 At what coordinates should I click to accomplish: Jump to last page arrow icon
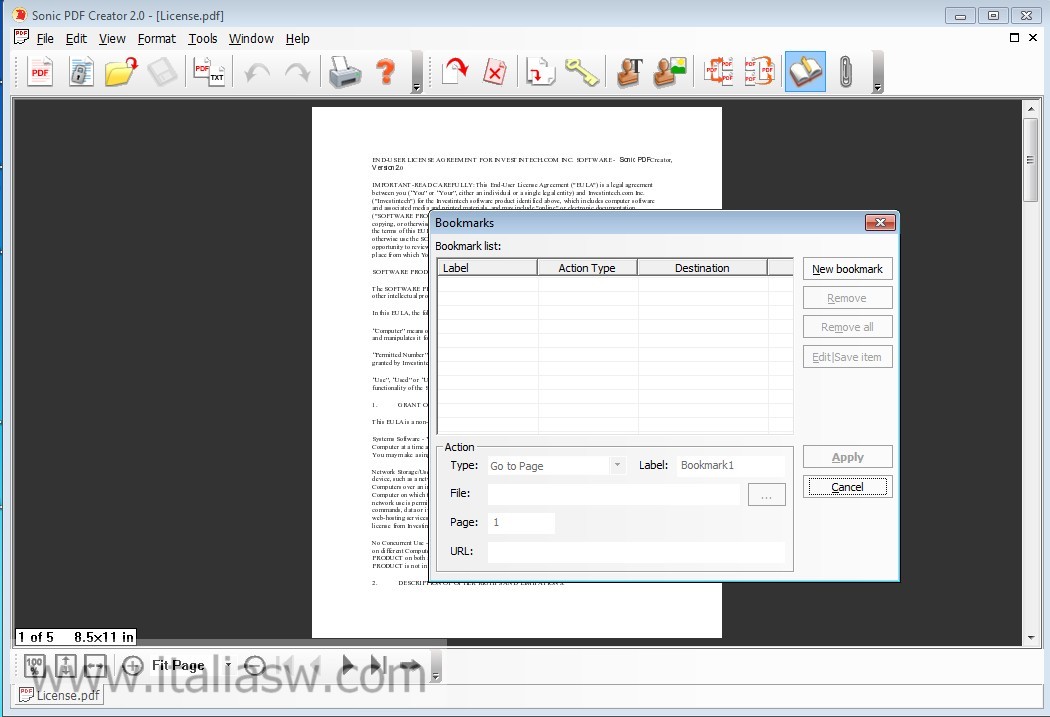376,665
